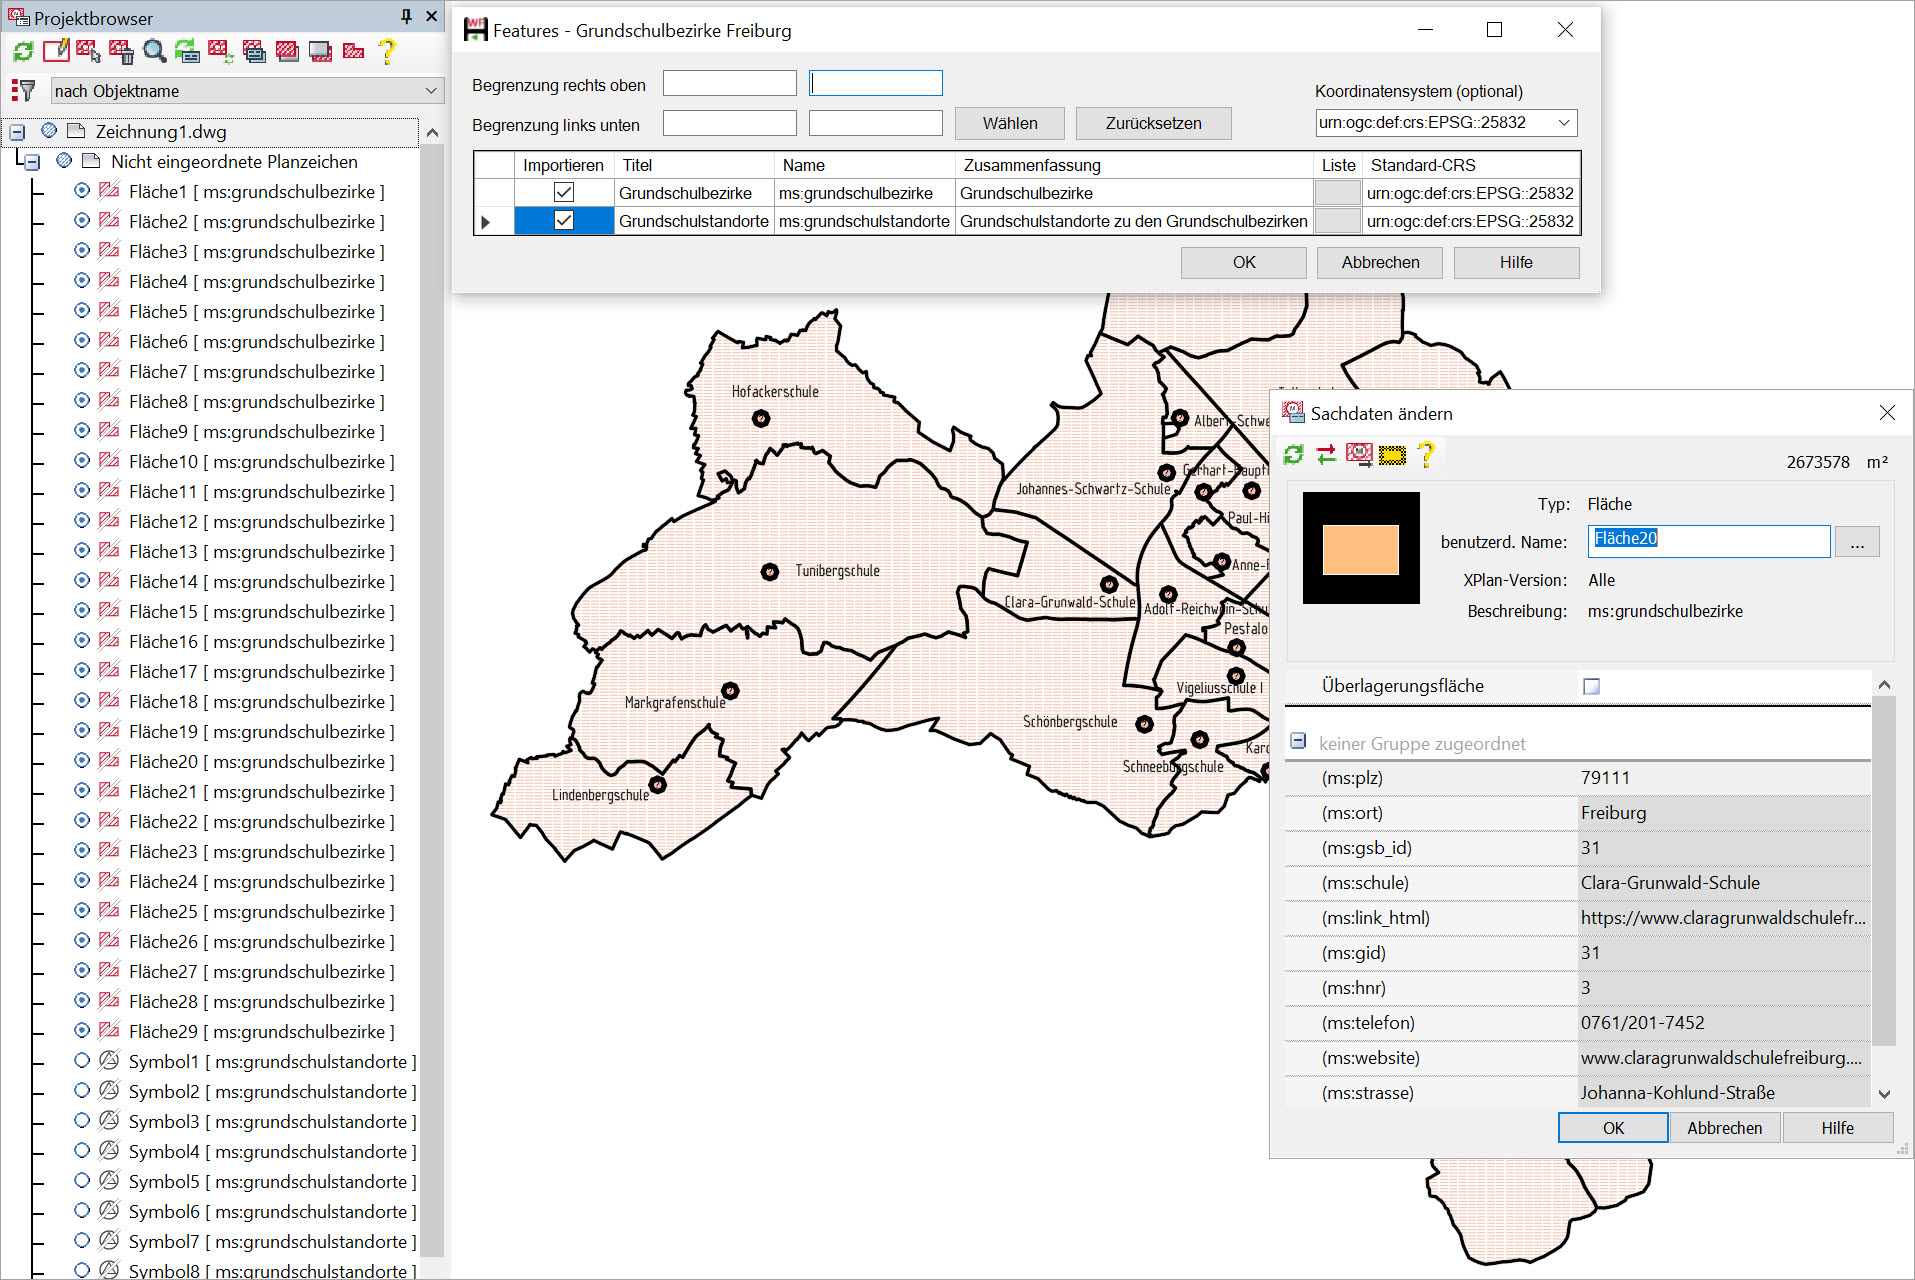Click the yellow dotted rectangle icon
This screenshot has height=1280, width=1915.
[x=1392, y=456]
